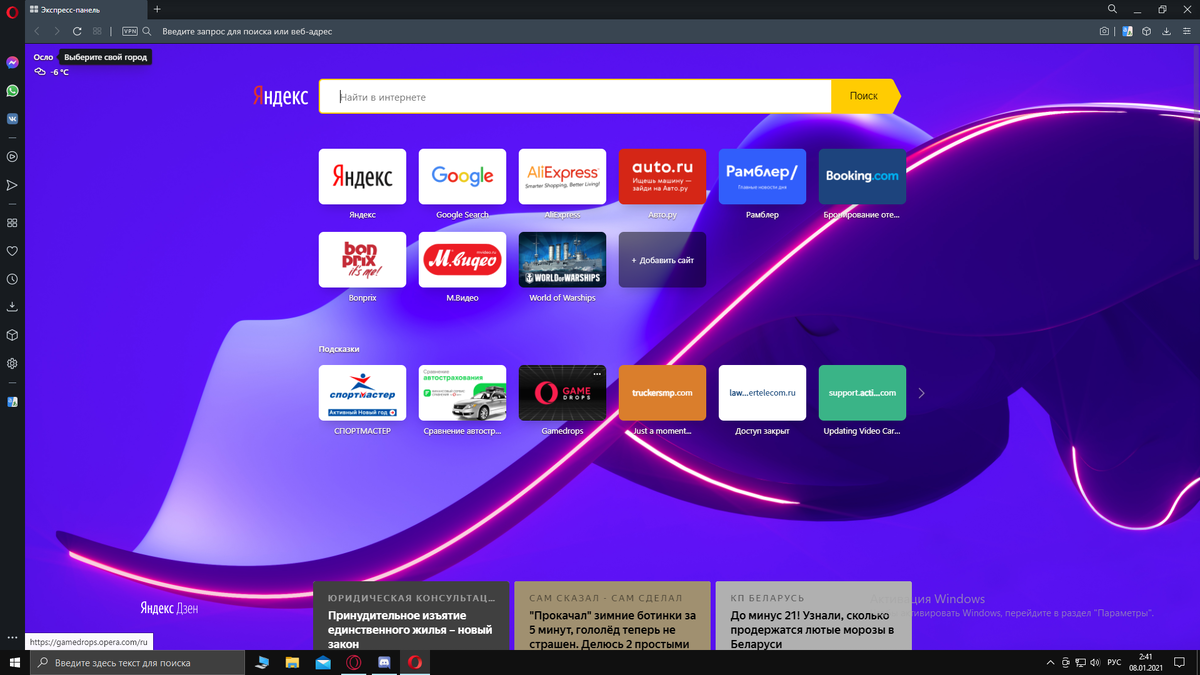1200x675 pixels.
Task: Open the World of Warships tile
Action: (562, 260)
